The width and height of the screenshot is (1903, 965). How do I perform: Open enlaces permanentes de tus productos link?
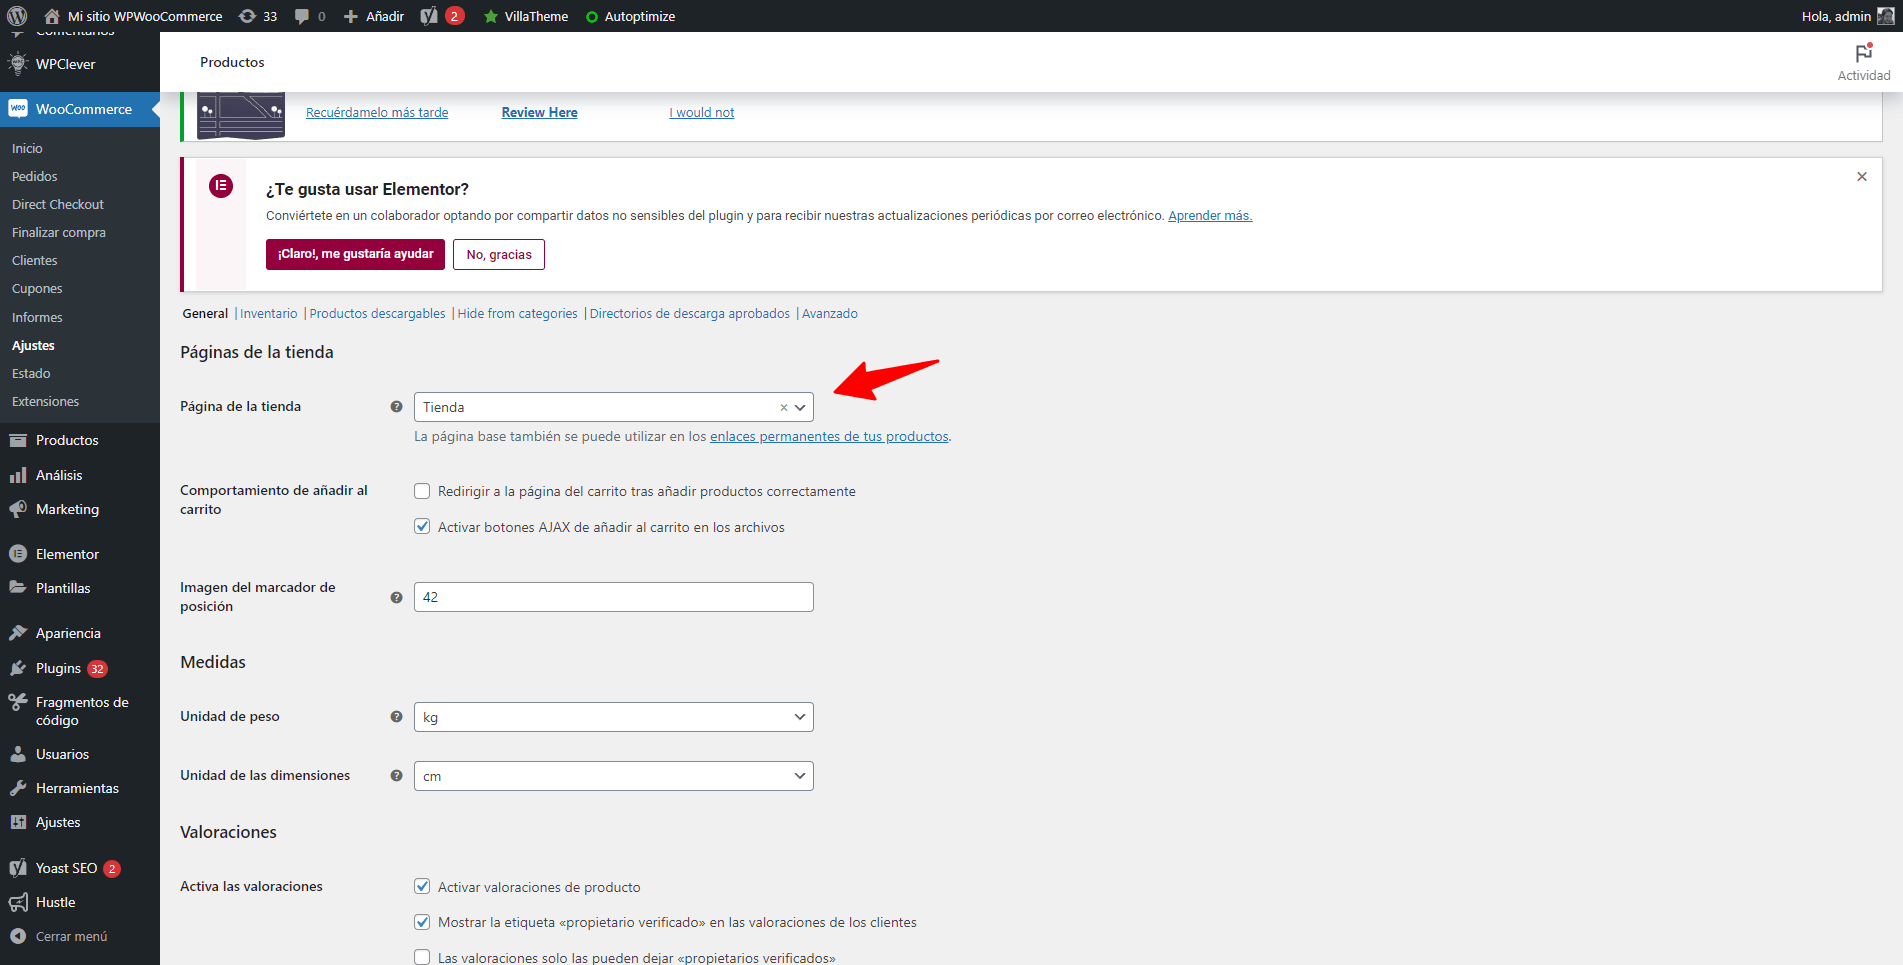click(x=829, y=437)
